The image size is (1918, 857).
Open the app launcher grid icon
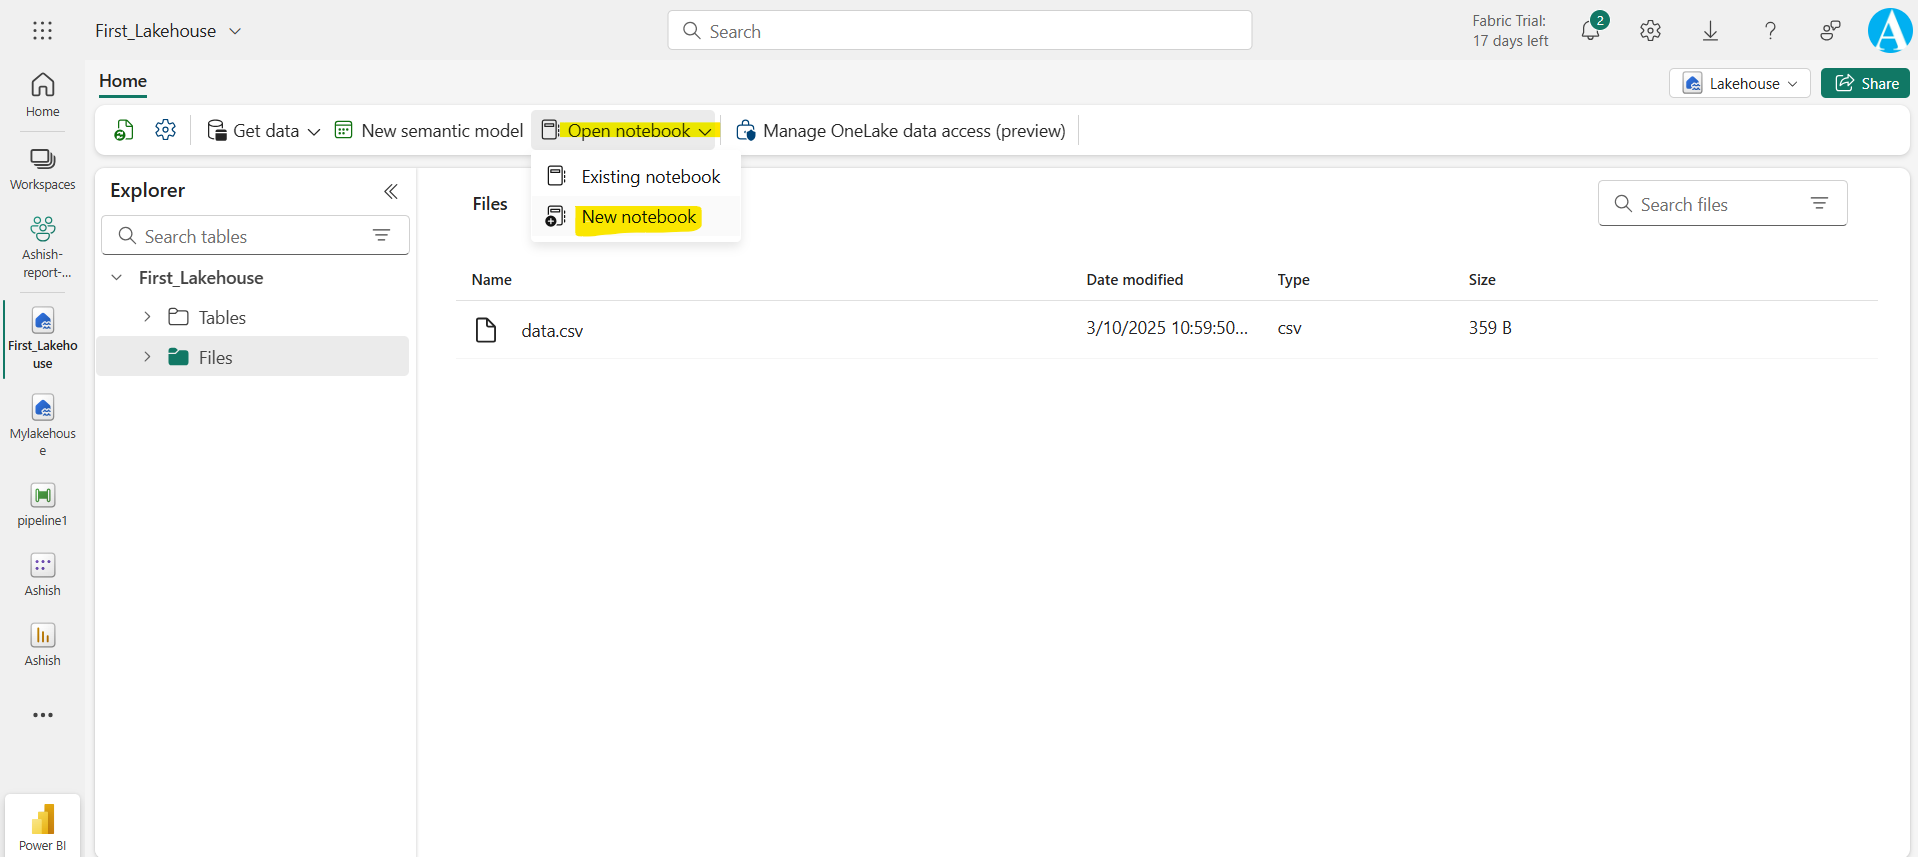point(42,31)
